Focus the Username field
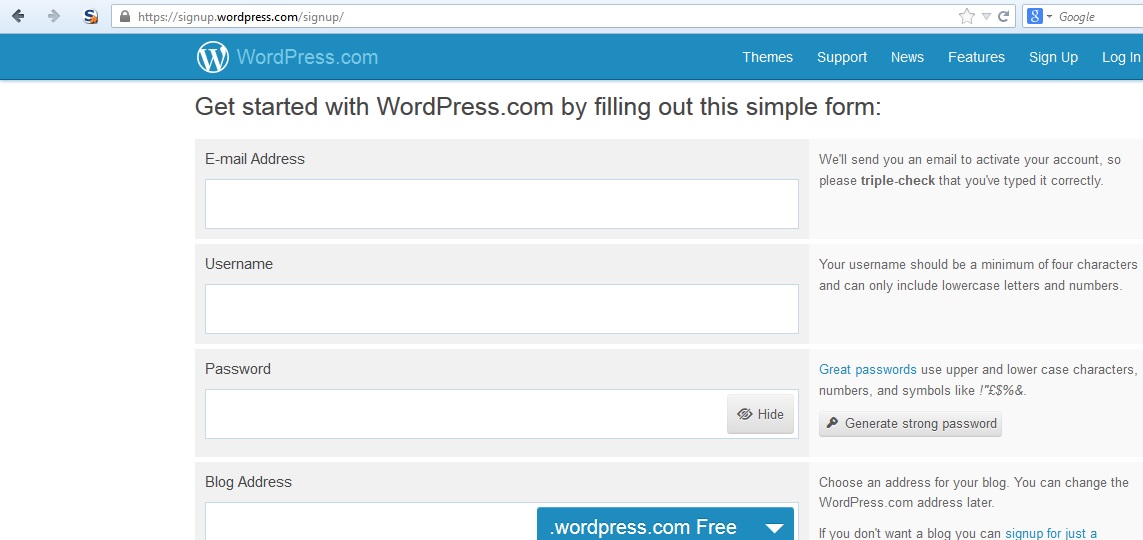This screenshot has height=540, width=1143. (x=502, y=309)
